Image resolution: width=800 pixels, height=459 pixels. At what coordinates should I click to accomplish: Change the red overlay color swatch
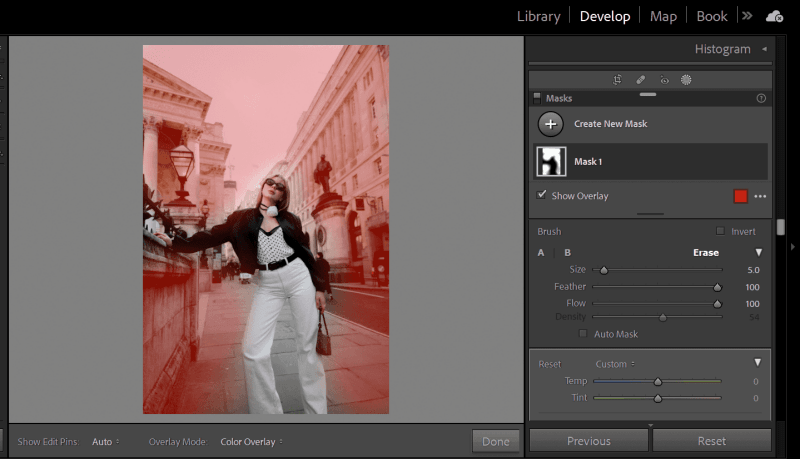(x=740, y=196)
